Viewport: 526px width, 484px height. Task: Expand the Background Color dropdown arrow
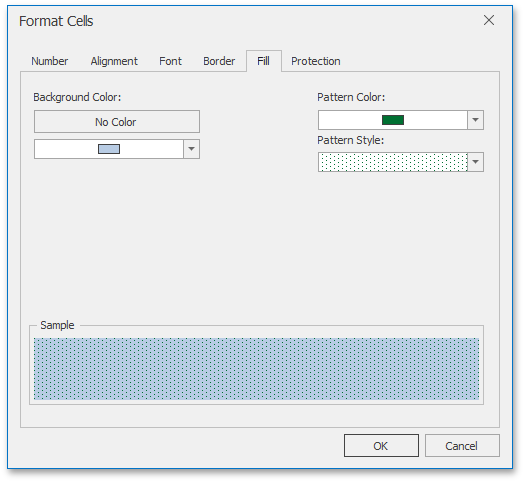point(192,149)
